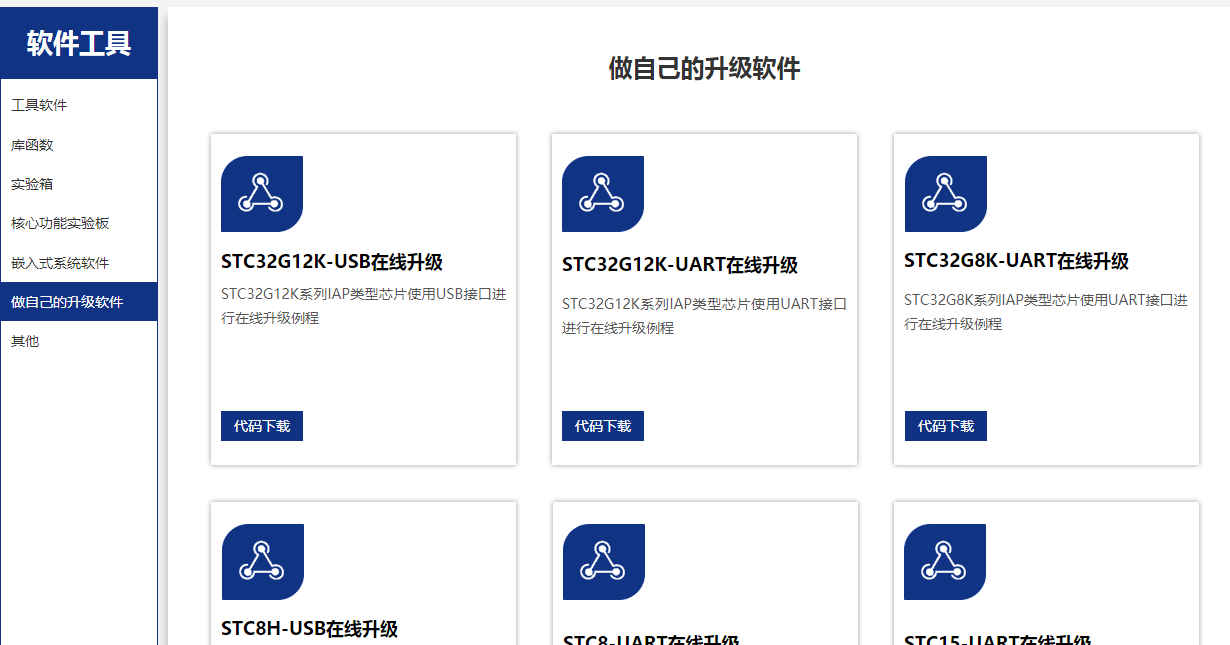This screenshot has height=645, width=1230.
Task: Select 做自己的升级软件 sidebar item
Action: click(x=79, y=301)
